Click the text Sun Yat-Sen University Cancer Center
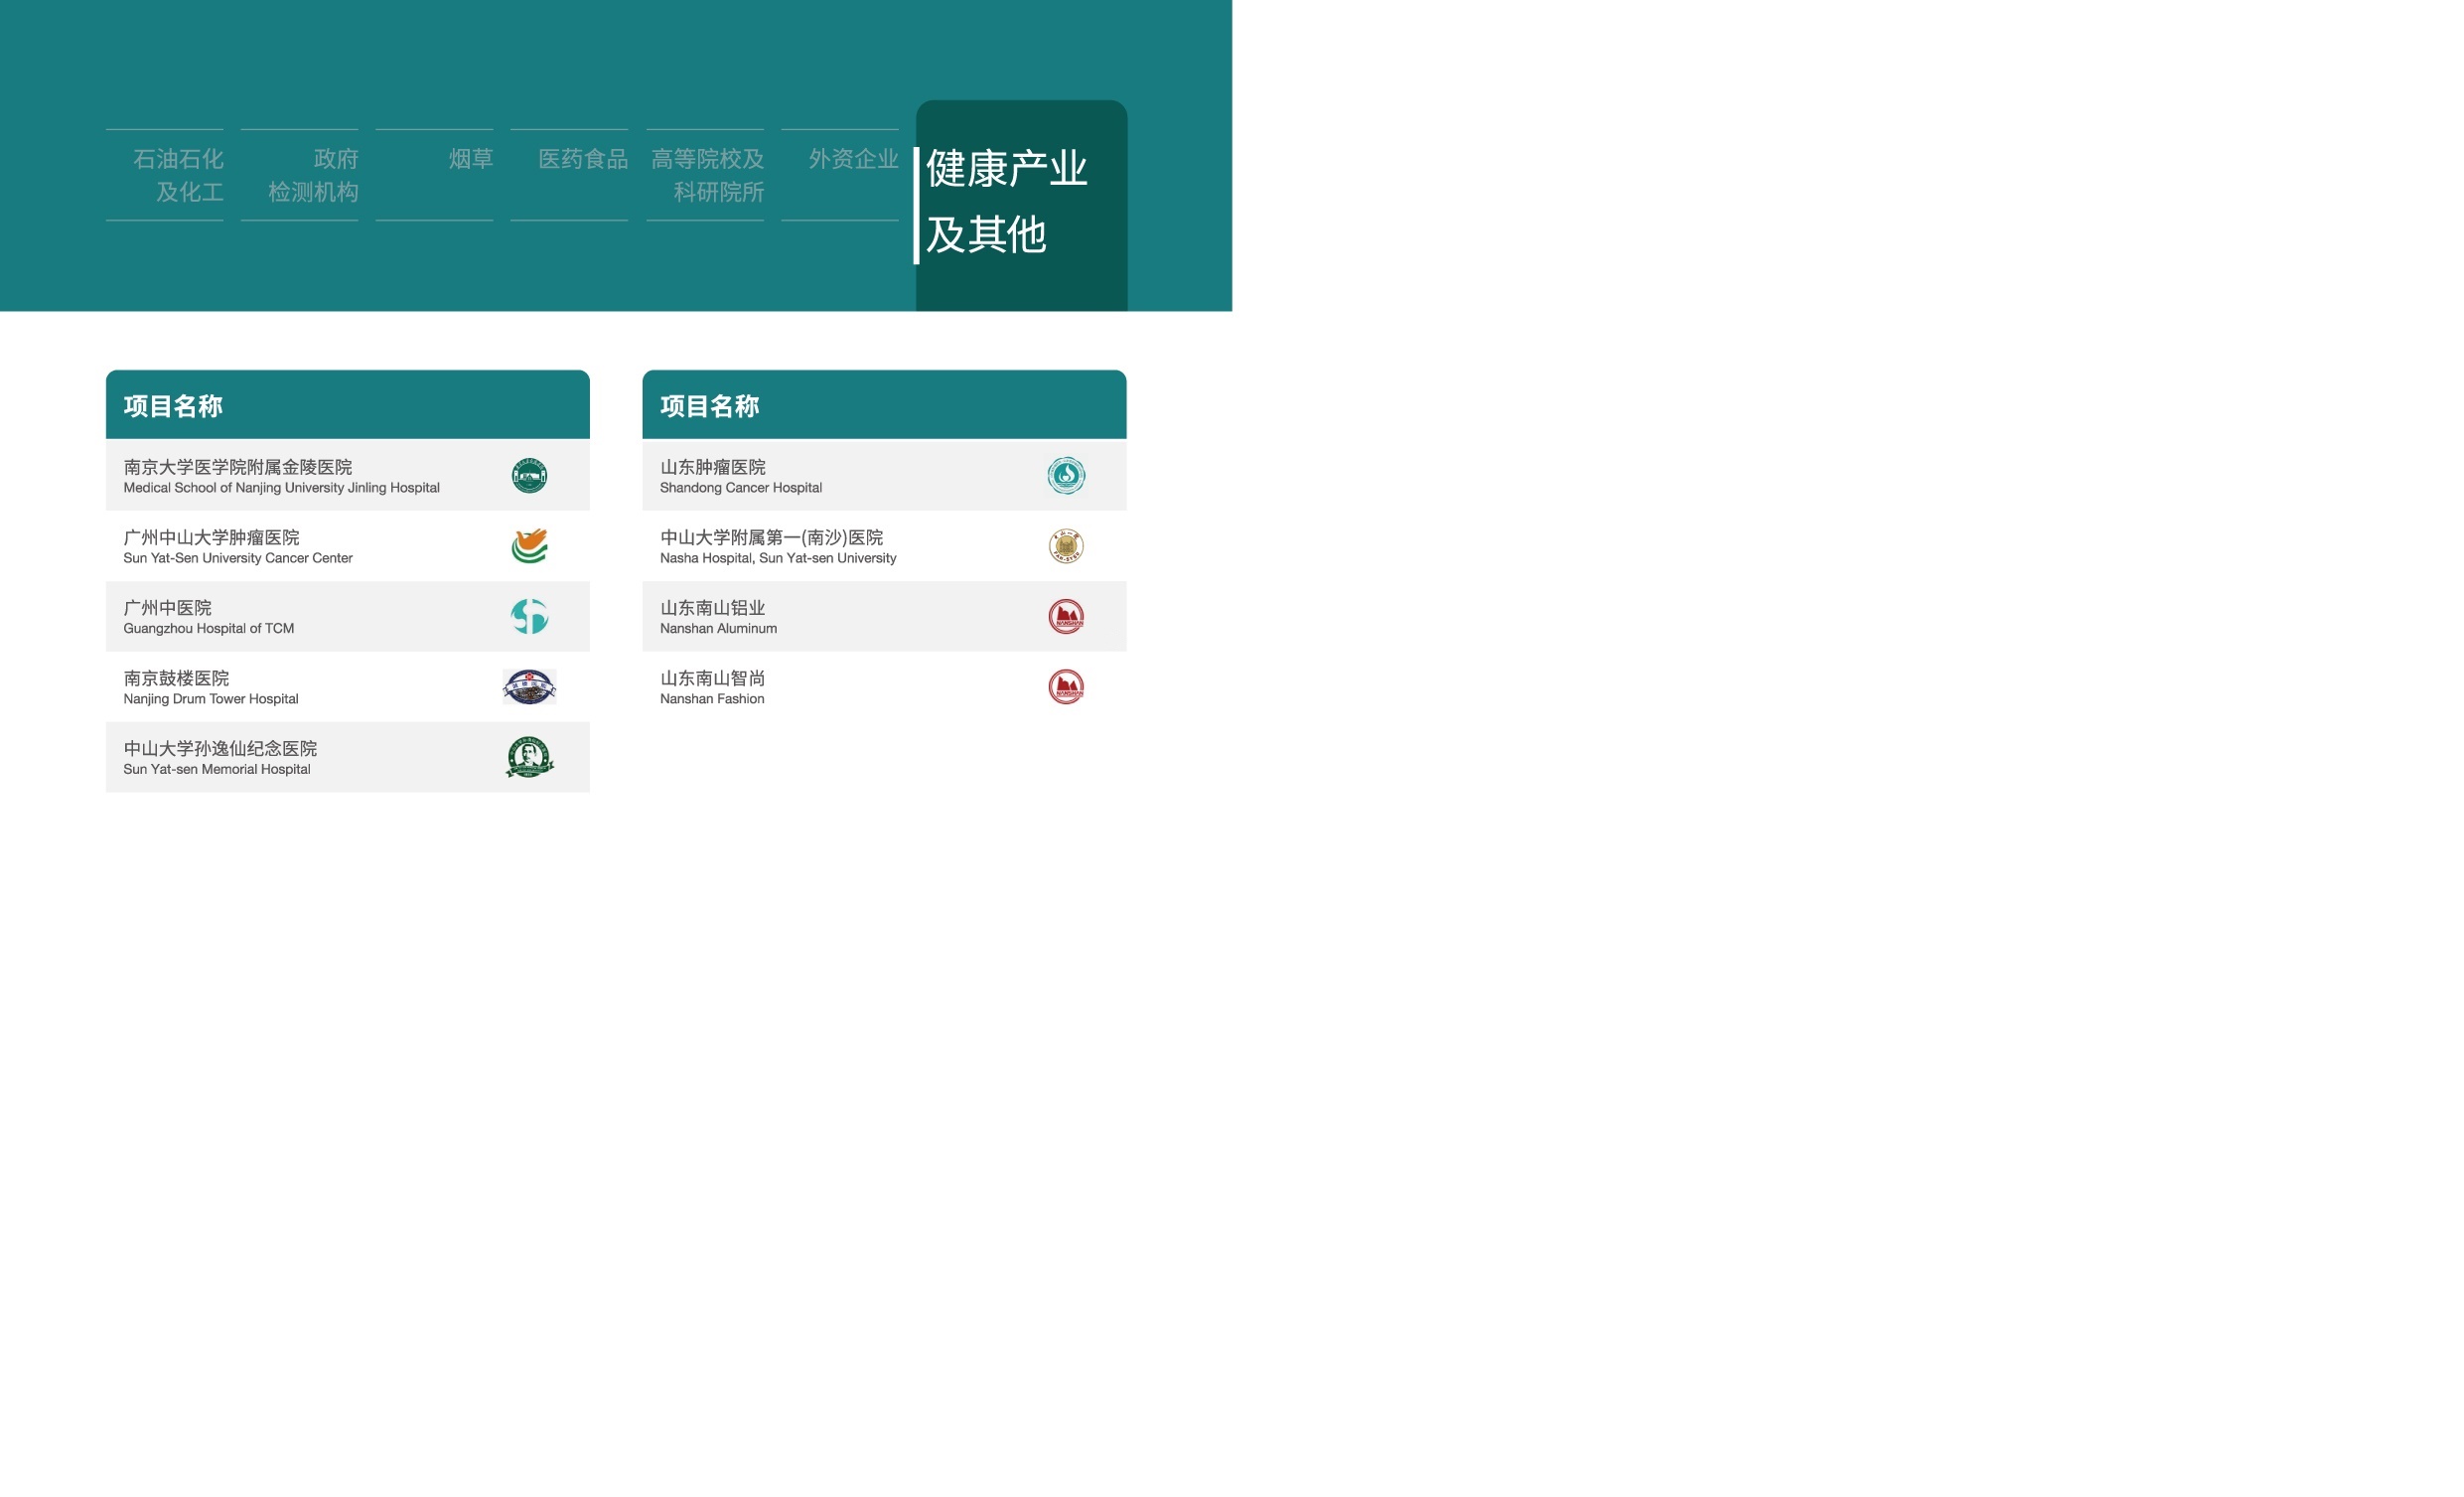Image resolution: width=2464 pixels, height=1497 pixels. coord(238,558)
